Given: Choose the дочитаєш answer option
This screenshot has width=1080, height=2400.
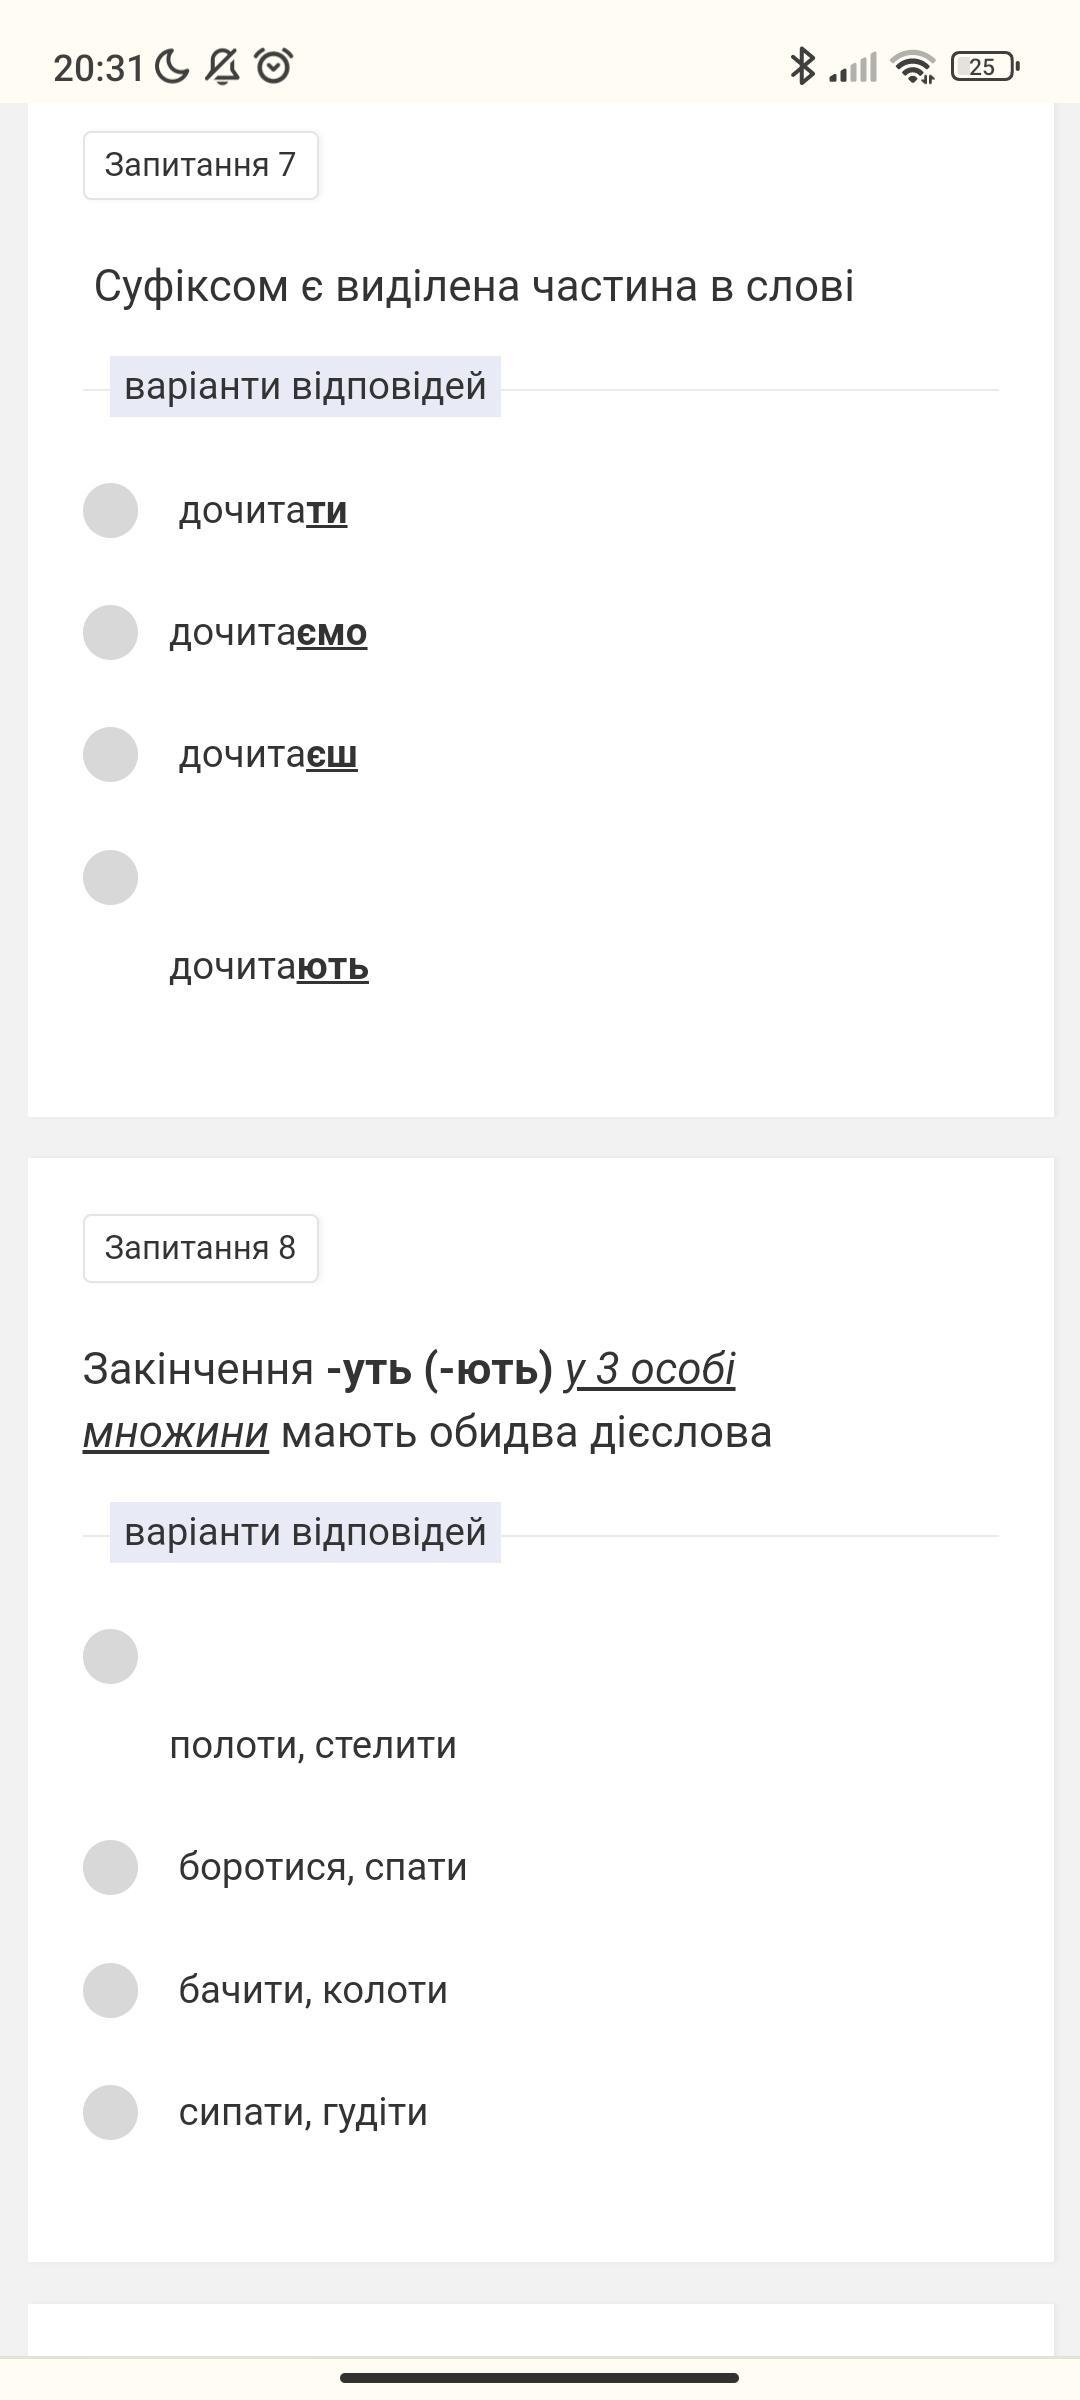Looking at the screenshot, I should [110, 754].
